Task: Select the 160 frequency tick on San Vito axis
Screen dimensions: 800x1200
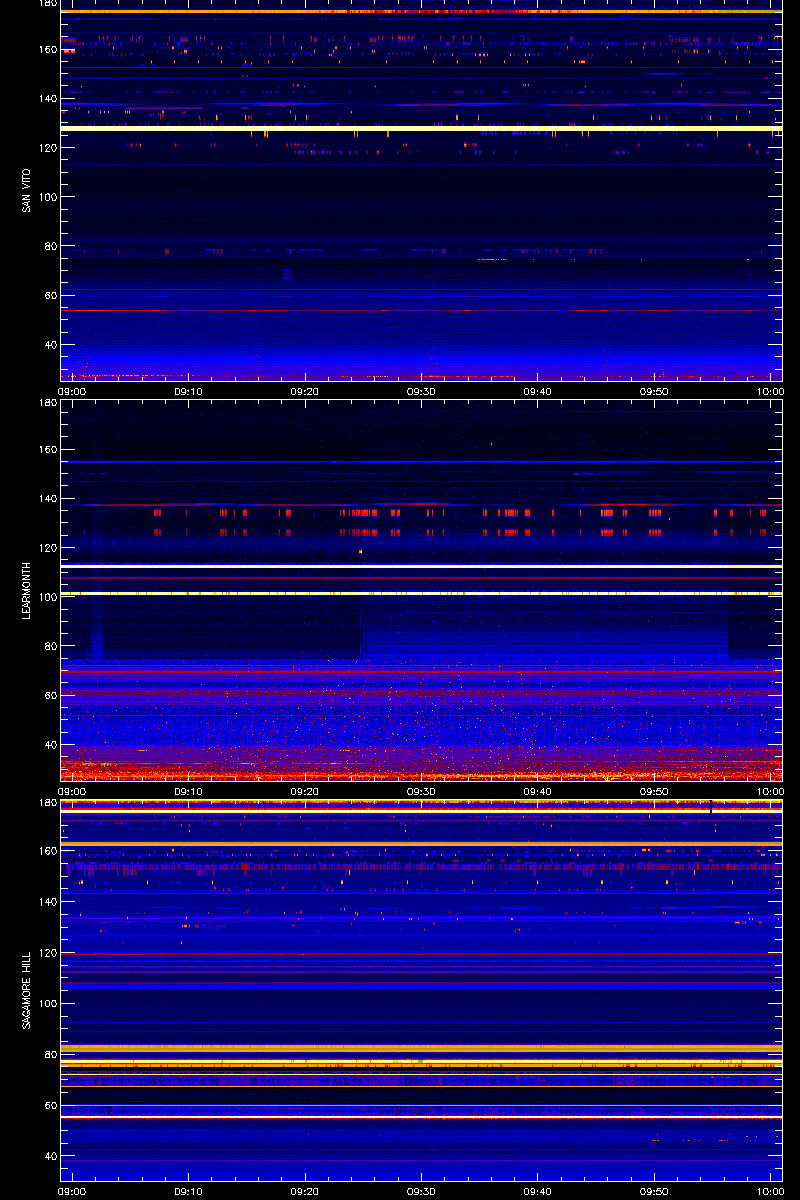Action: click(46, 49)
